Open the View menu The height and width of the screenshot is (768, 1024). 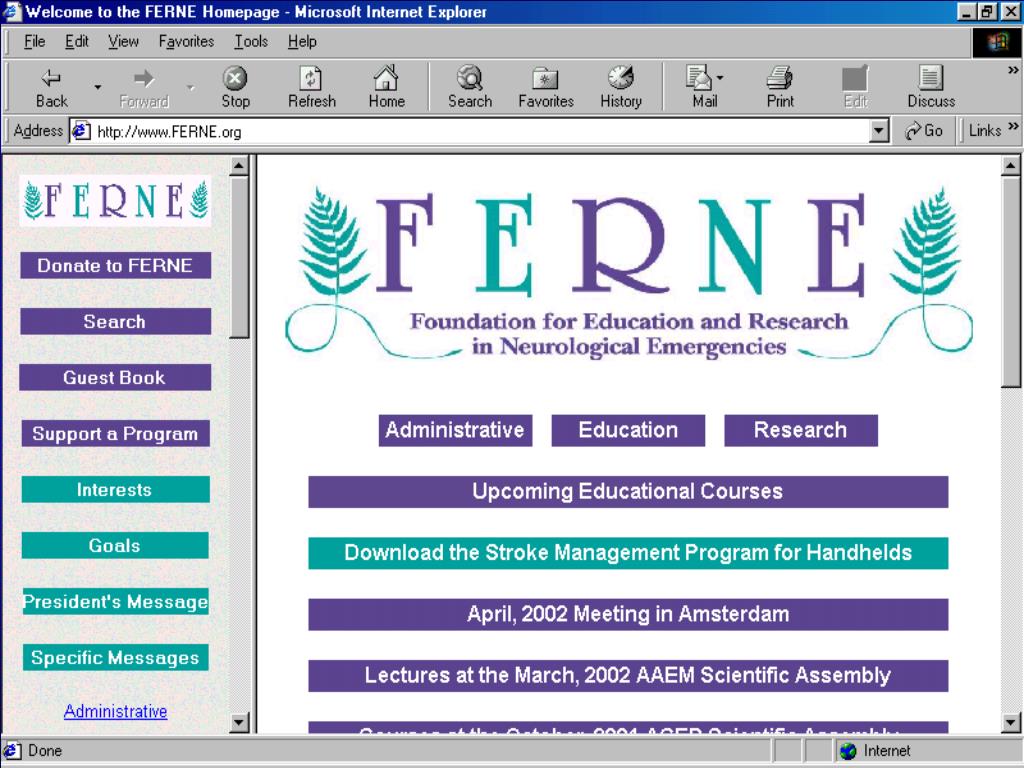pyautogui.click(x=123, y=42)
